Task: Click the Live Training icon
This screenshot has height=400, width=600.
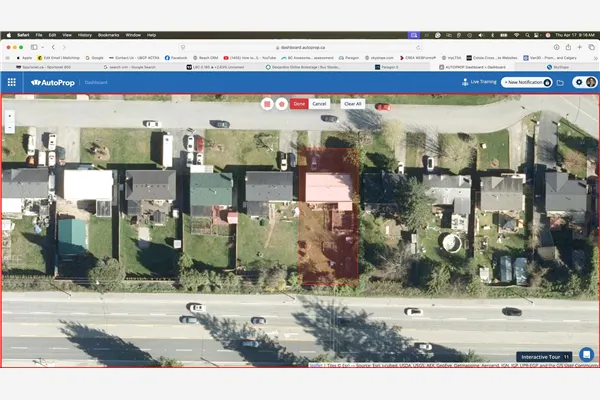Action: pos(463,82)
